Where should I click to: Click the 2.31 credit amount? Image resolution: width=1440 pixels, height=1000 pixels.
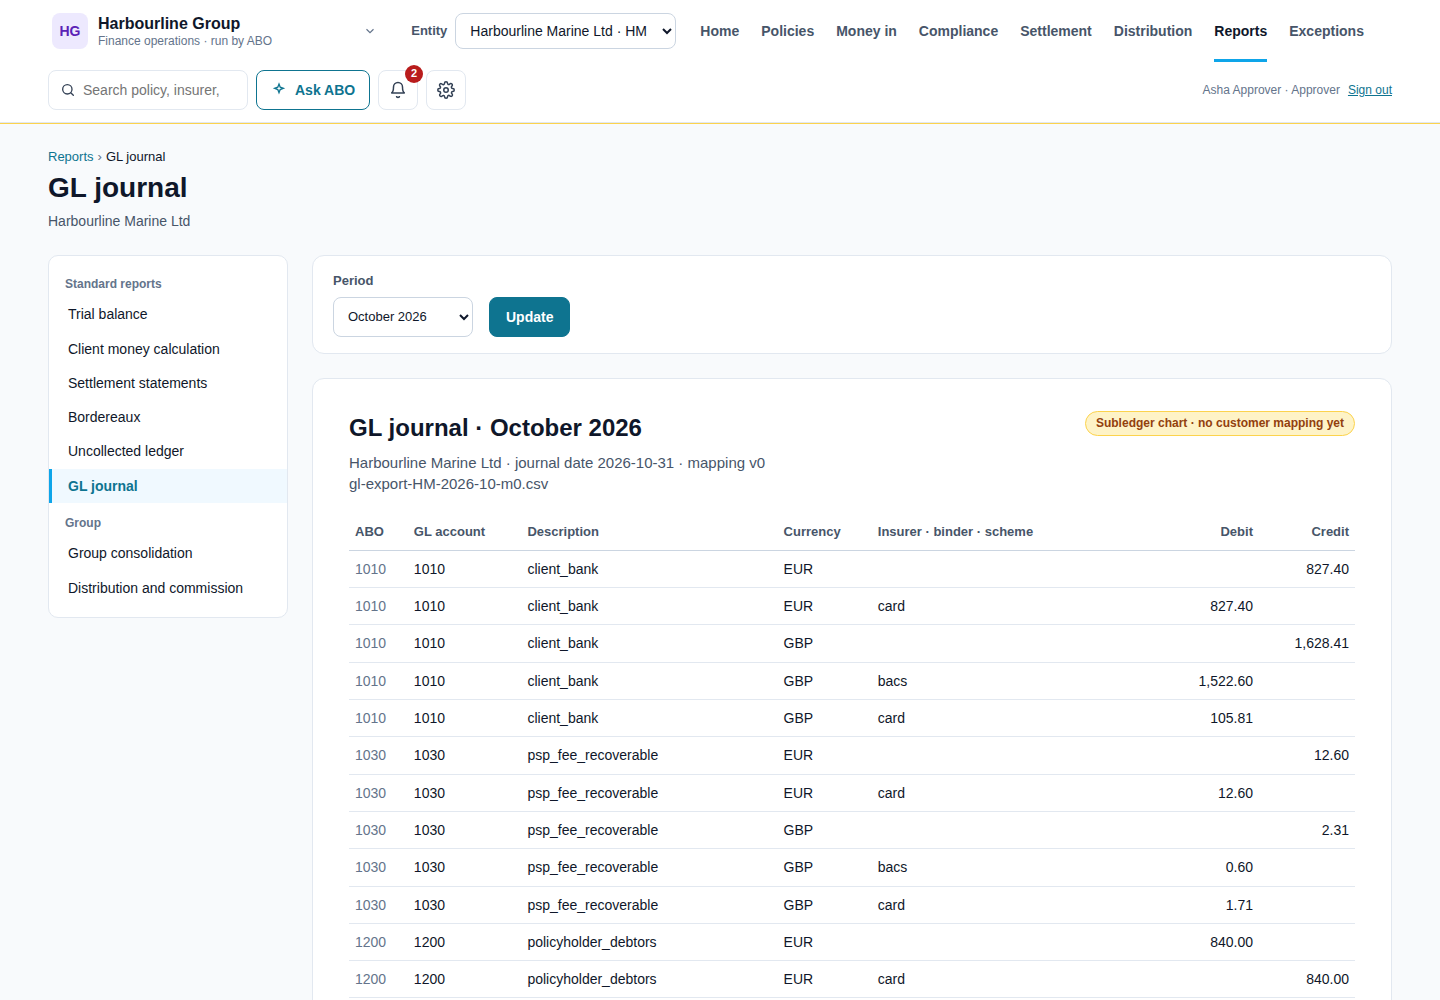tap(1335, 830)
